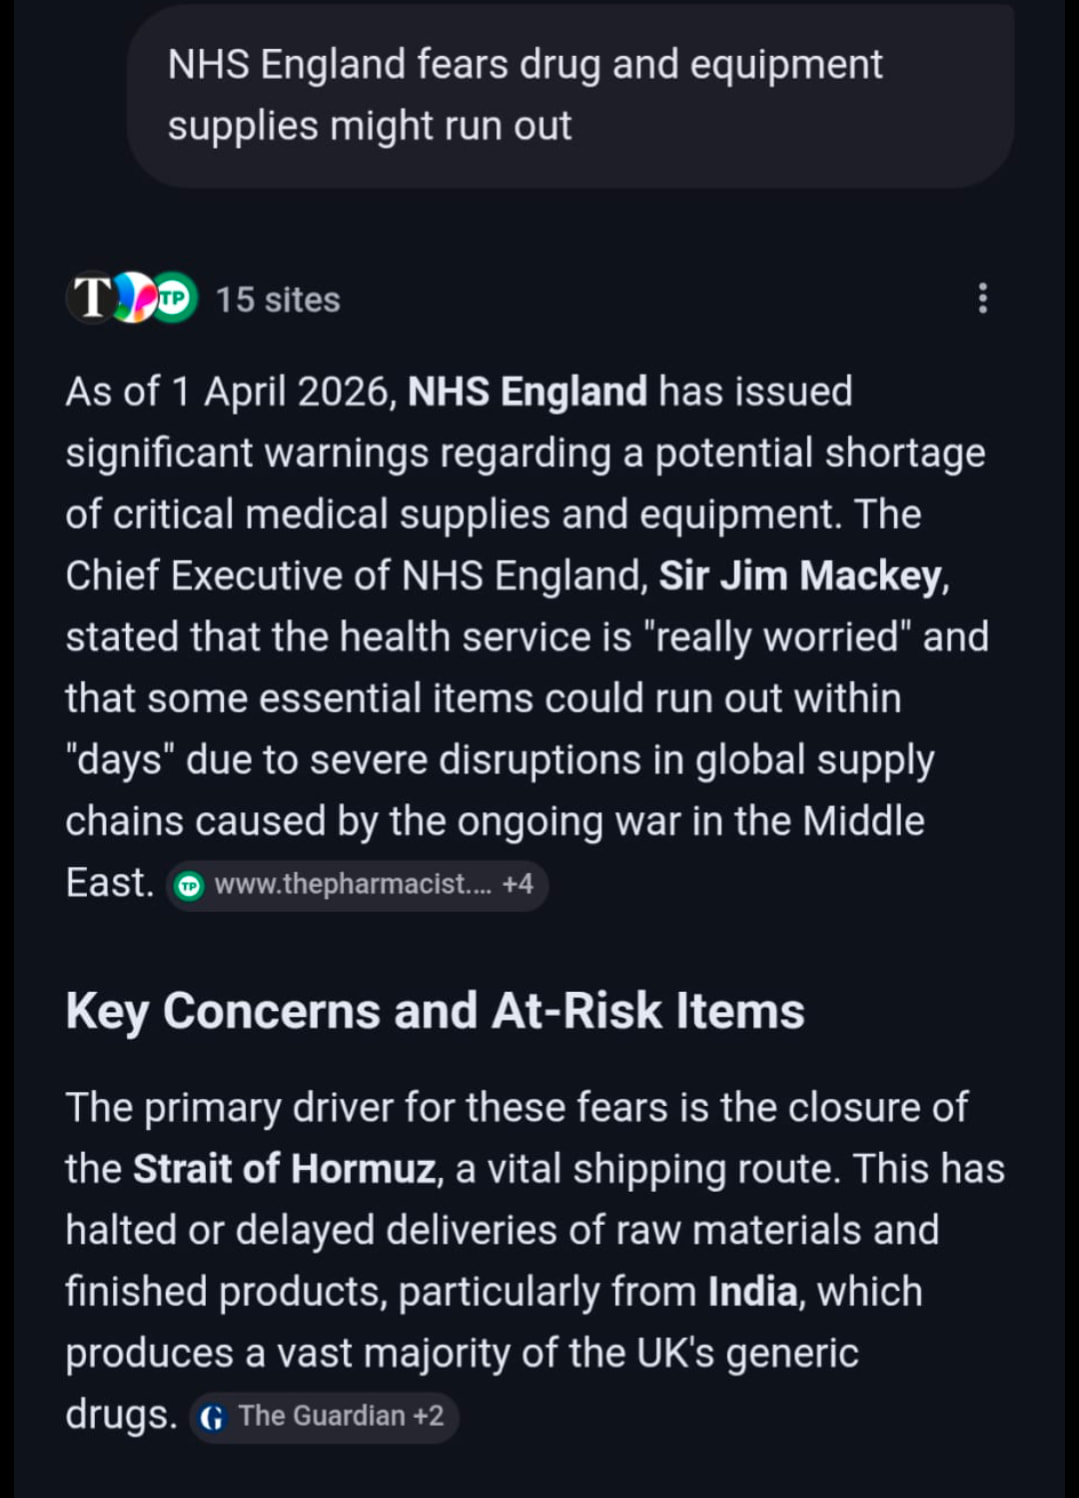The image size is (1079, 1498).
Task: Click the bold 'Strait of Hormuz' term
Action: [285, 1169]
